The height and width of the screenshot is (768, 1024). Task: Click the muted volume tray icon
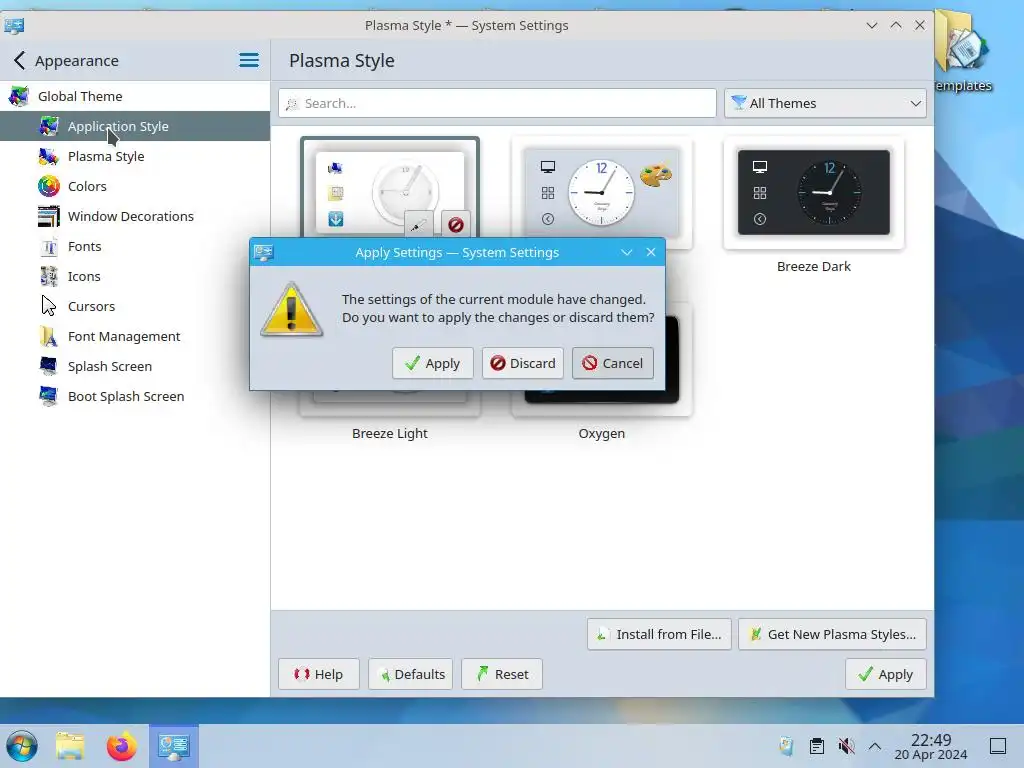point(846,746)
